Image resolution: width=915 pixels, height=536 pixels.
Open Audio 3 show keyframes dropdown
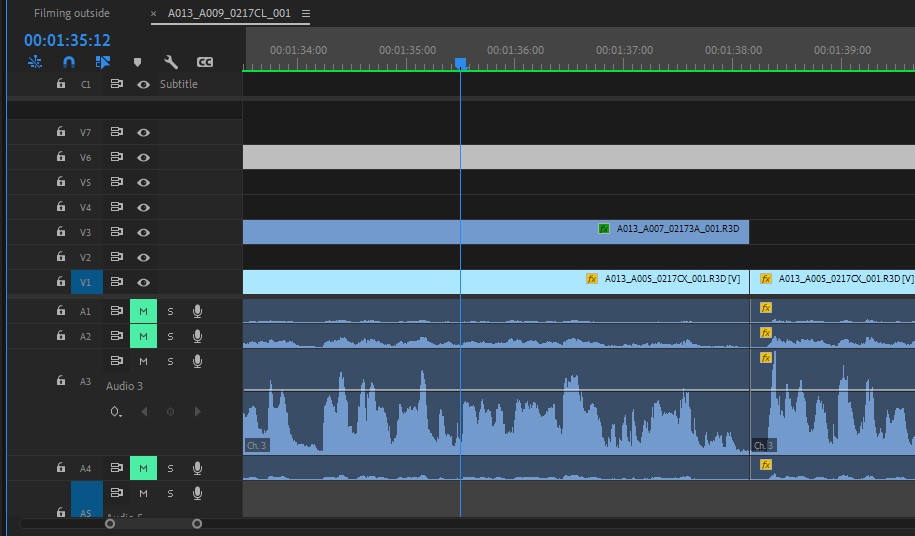click(x=116, y=412)
